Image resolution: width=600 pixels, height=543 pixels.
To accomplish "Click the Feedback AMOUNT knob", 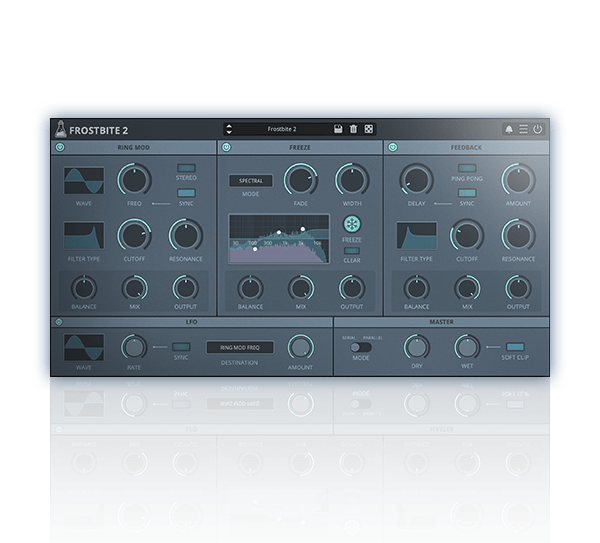I will coord(518,180).
